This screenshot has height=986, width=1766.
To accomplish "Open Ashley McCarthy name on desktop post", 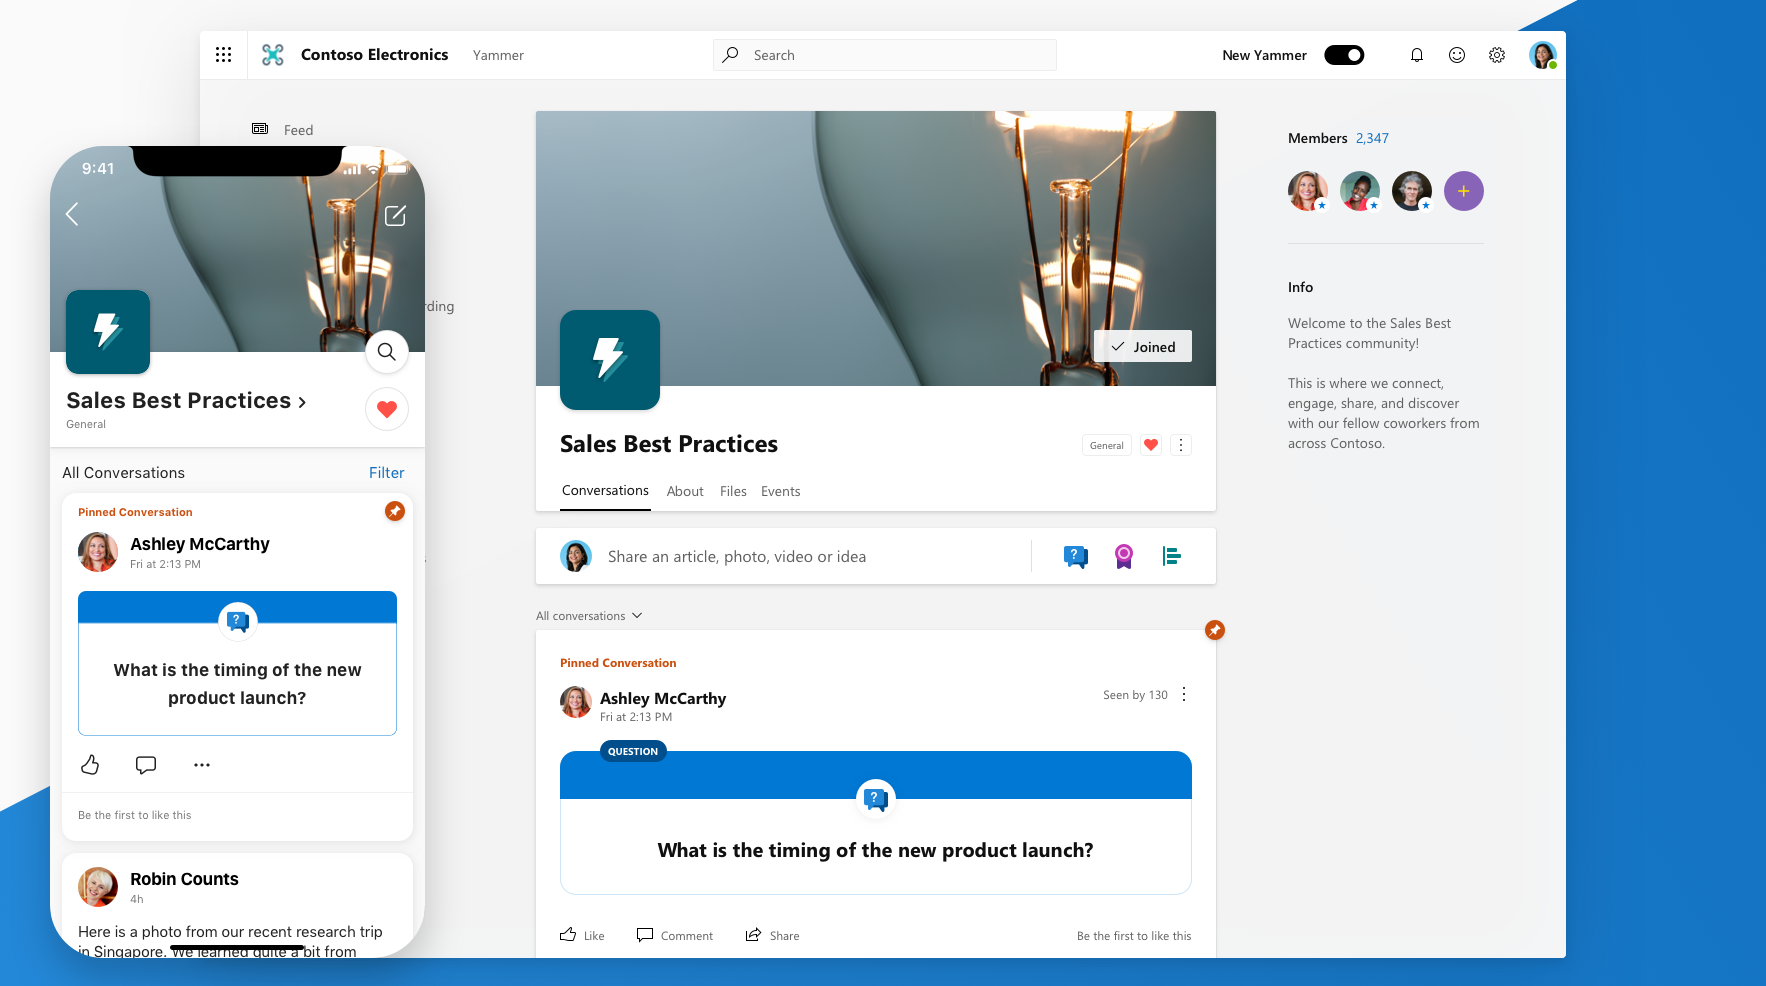I will [663, 698].
